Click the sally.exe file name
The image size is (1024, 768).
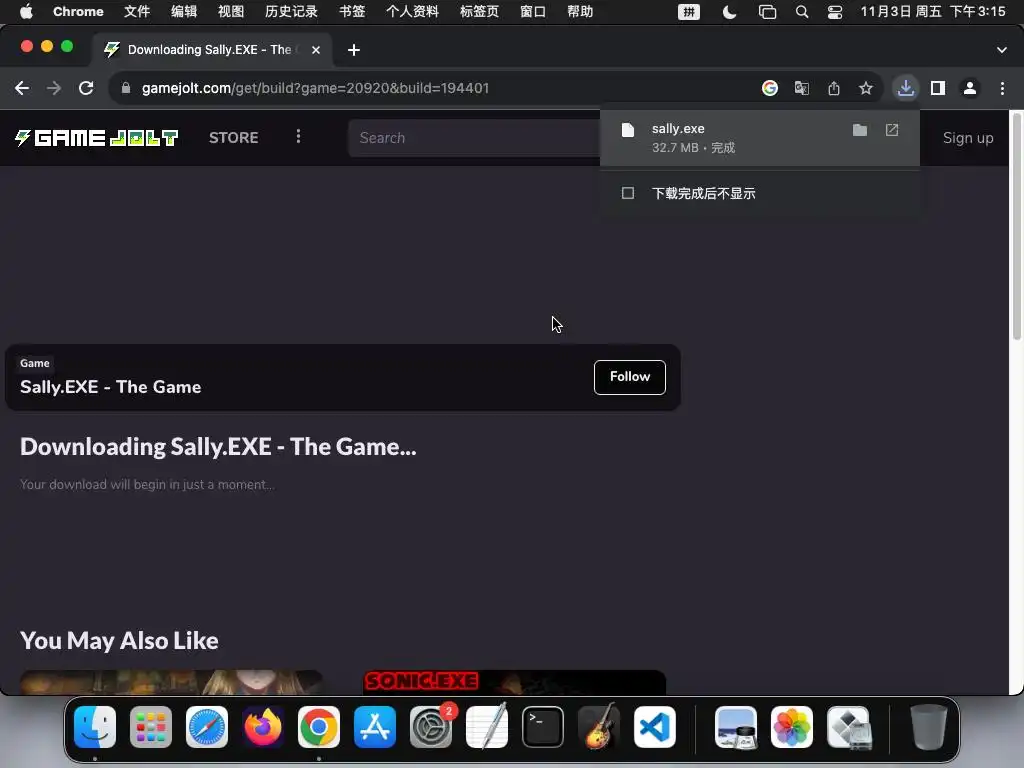(x=678, y=129)
